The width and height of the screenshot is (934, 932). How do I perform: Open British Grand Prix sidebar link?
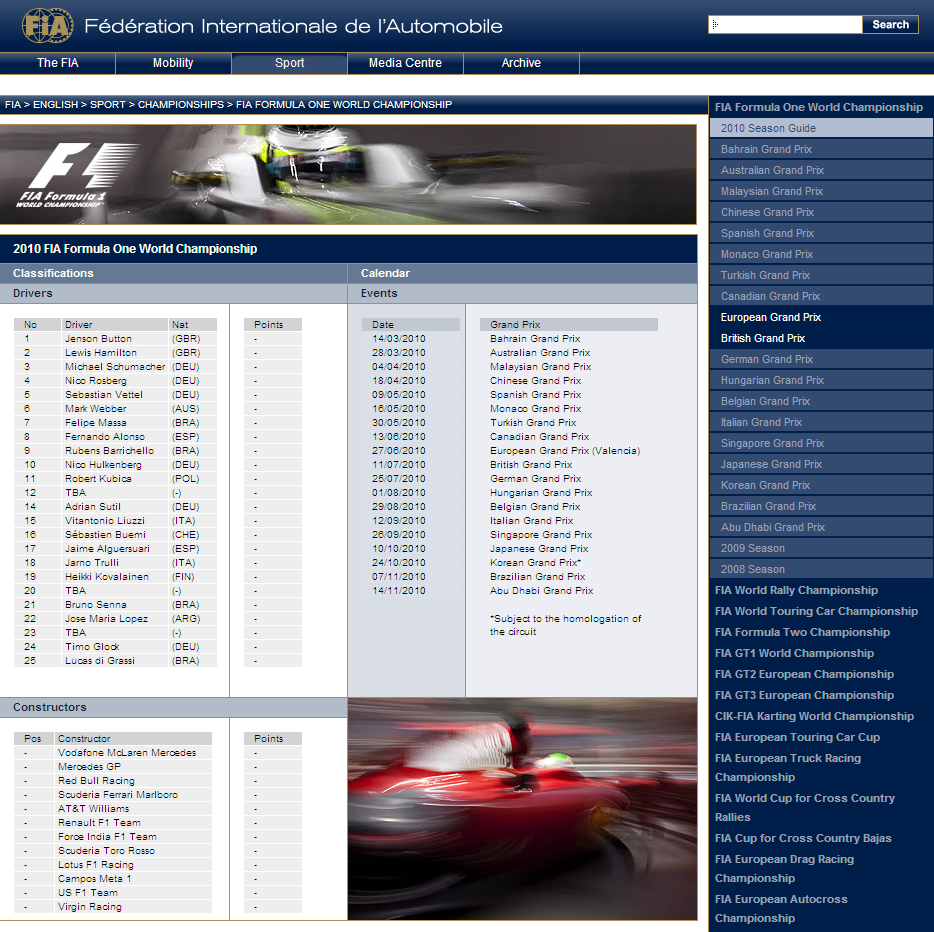click(x=821, y=338)
